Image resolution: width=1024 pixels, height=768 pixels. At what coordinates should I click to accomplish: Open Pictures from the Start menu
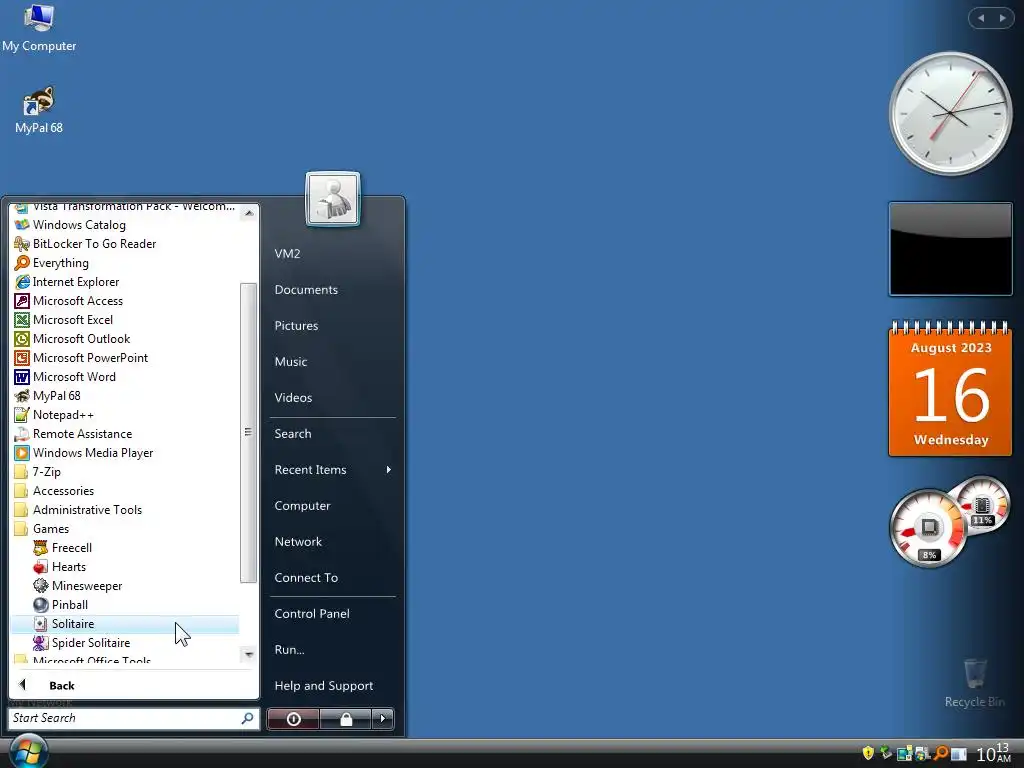296,325
